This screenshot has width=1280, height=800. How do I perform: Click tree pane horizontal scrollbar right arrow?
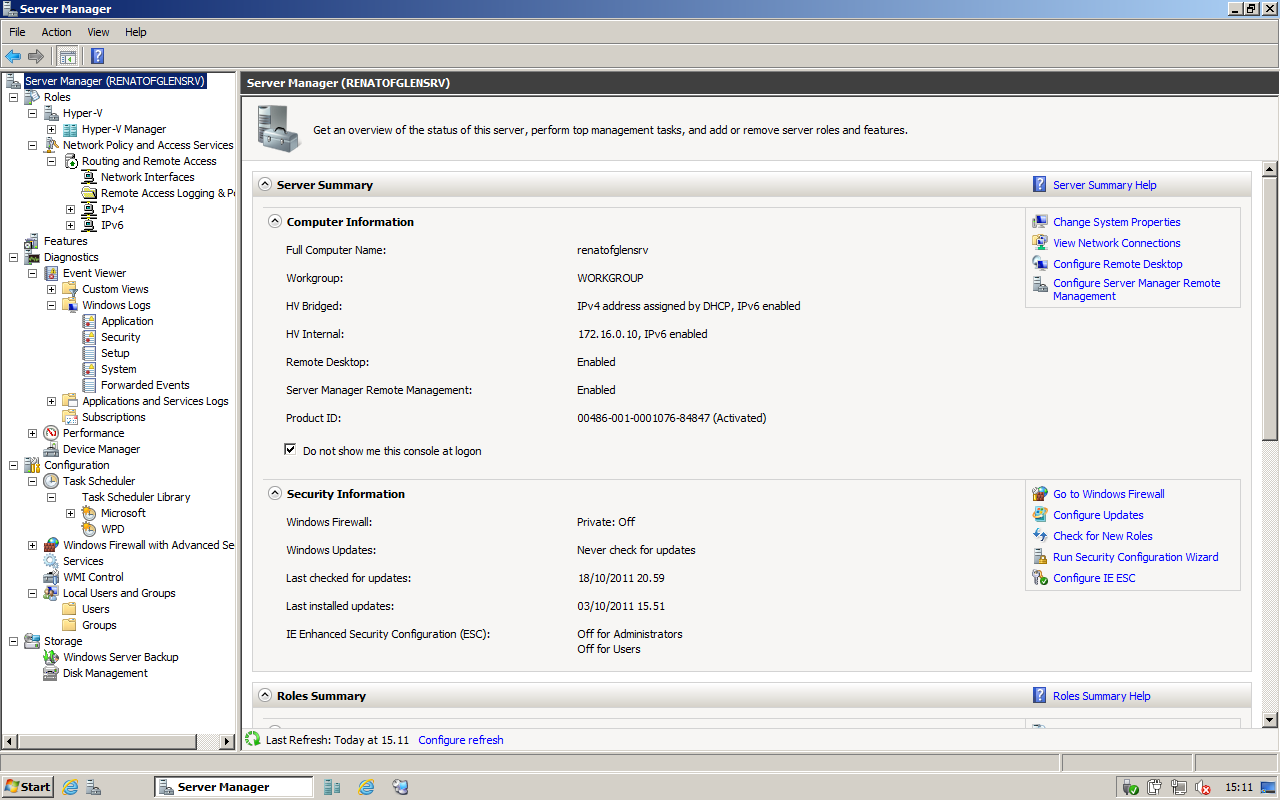(227, 741)
